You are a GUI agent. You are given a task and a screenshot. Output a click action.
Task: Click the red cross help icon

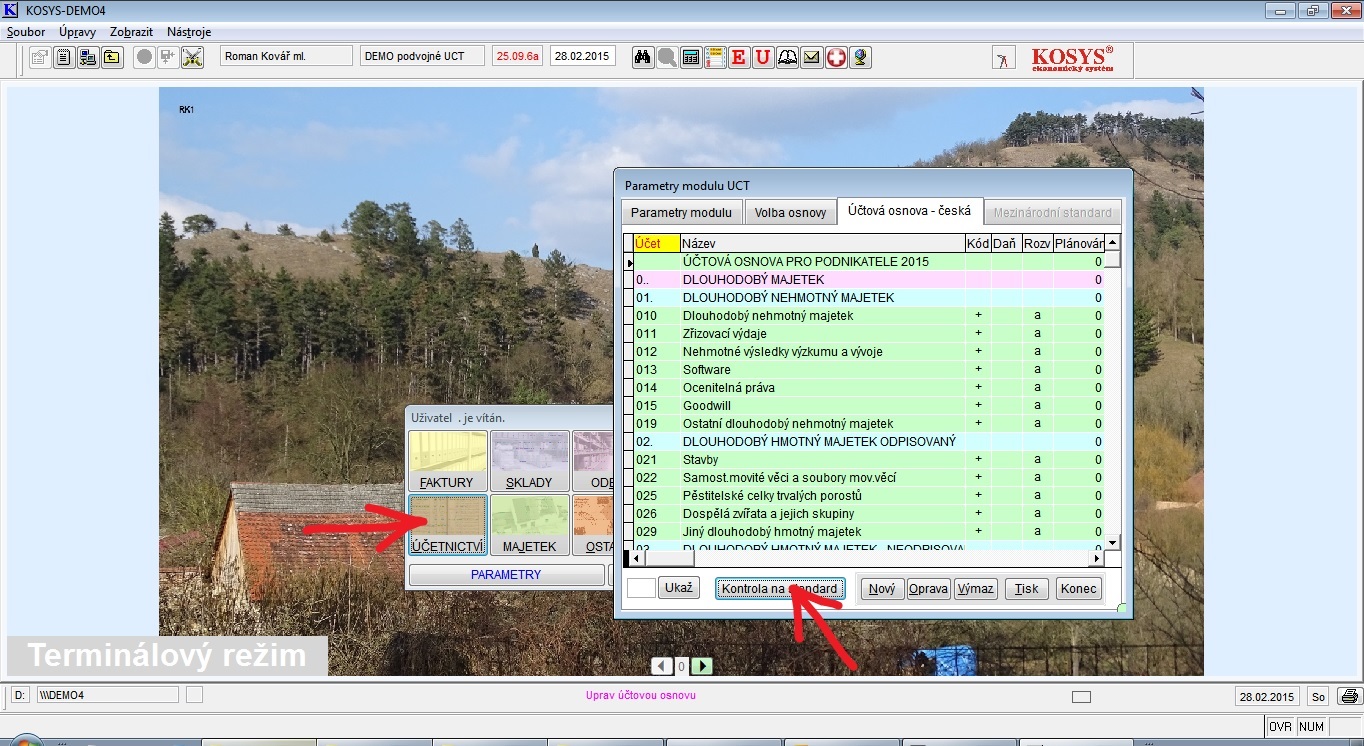[x=836, y=57]
